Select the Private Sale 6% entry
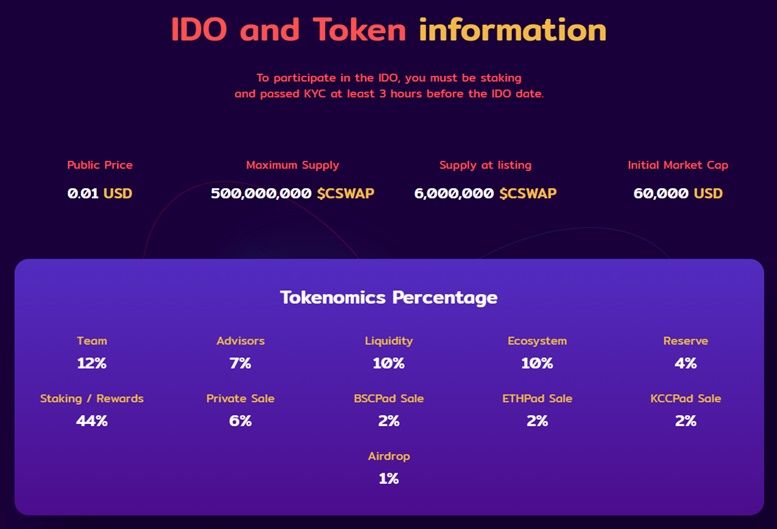Image resolution: width=777 pixels, height=529 pixels. [240, 410]
